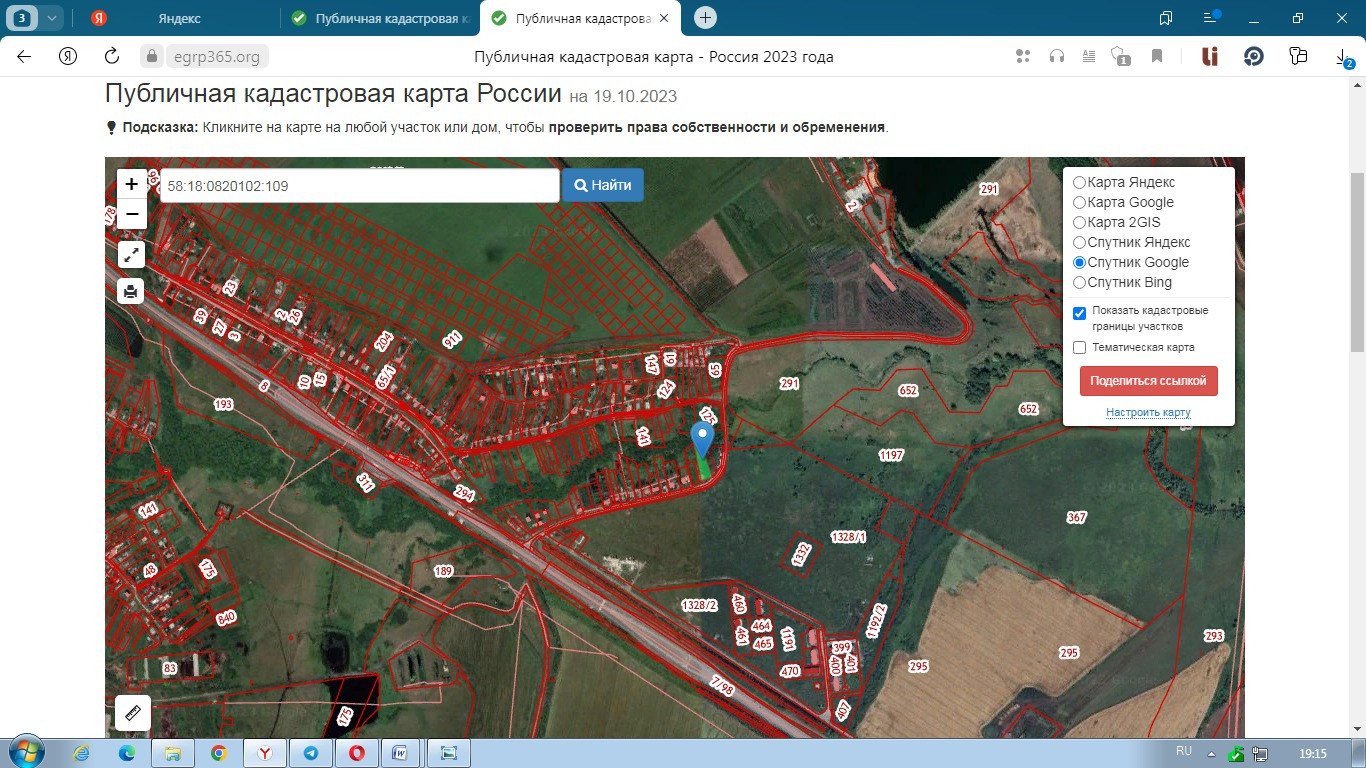Click parcel label 470 on map
Screen dimensions: 1366x768
pos(790,671)
